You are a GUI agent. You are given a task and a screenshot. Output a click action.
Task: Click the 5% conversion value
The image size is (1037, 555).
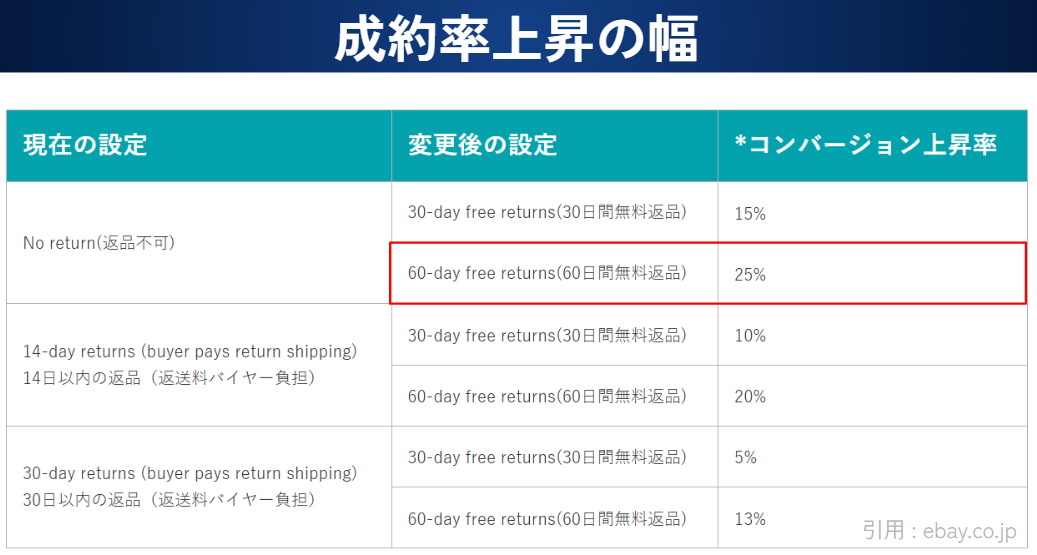746,458
